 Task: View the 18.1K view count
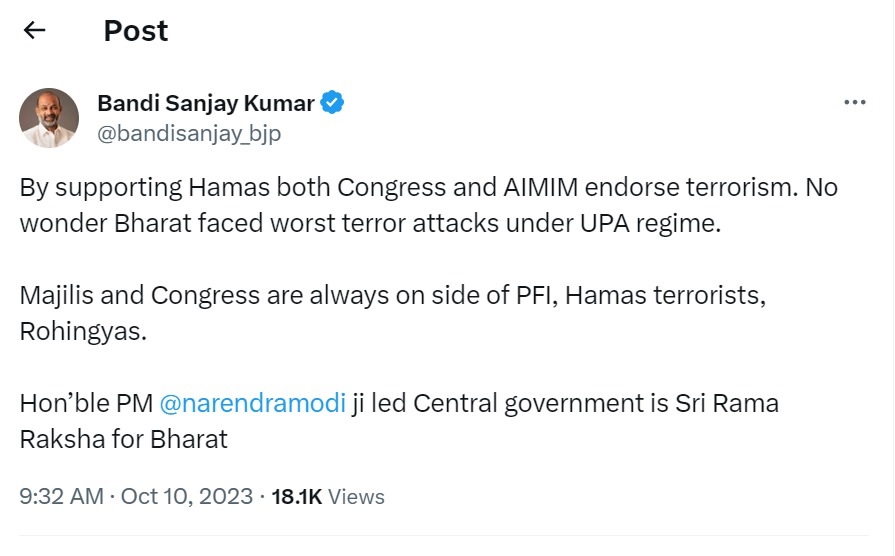(298, 496)
